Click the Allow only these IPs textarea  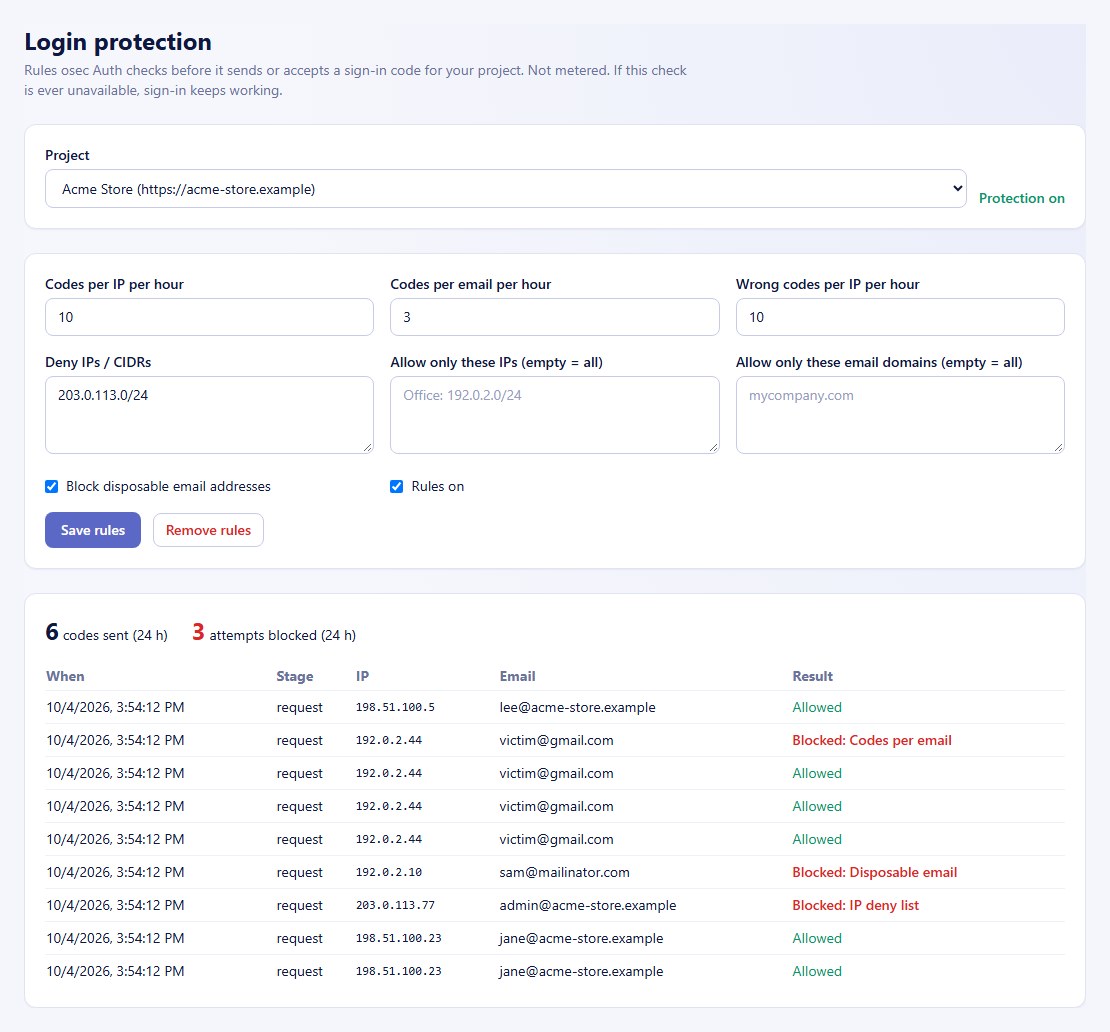554,415
